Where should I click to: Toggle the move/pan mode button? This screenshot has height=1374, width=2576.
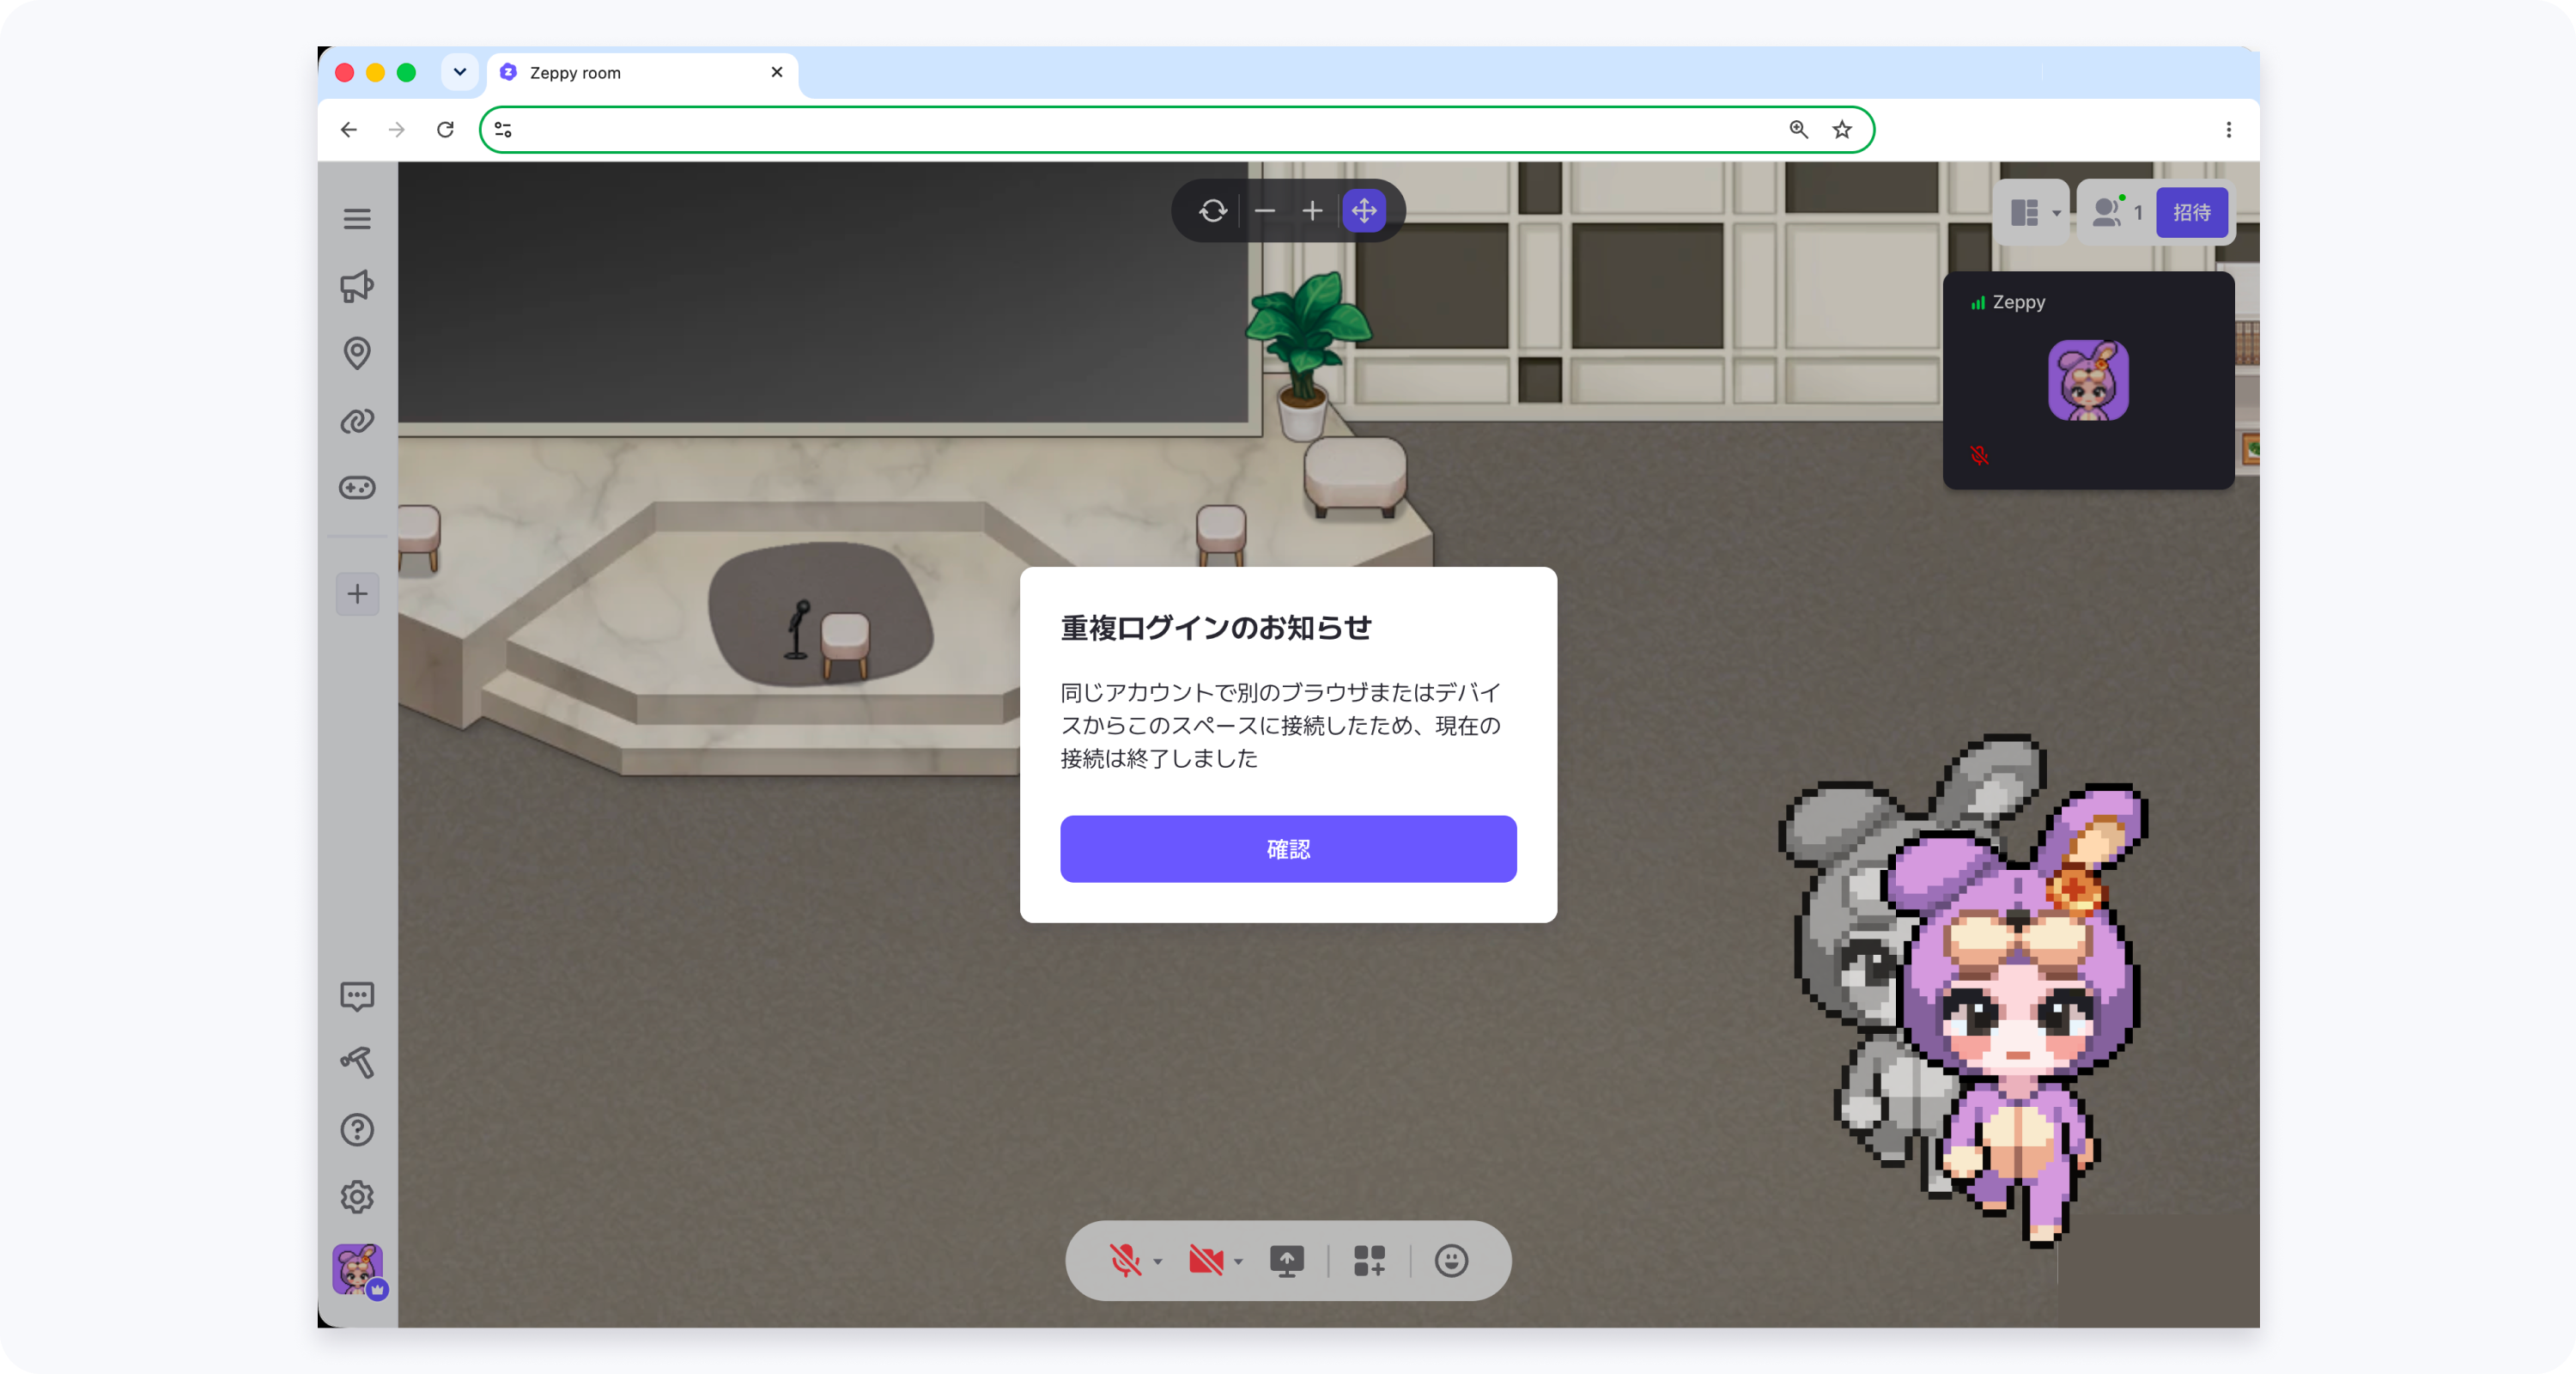coord(1364,211)
